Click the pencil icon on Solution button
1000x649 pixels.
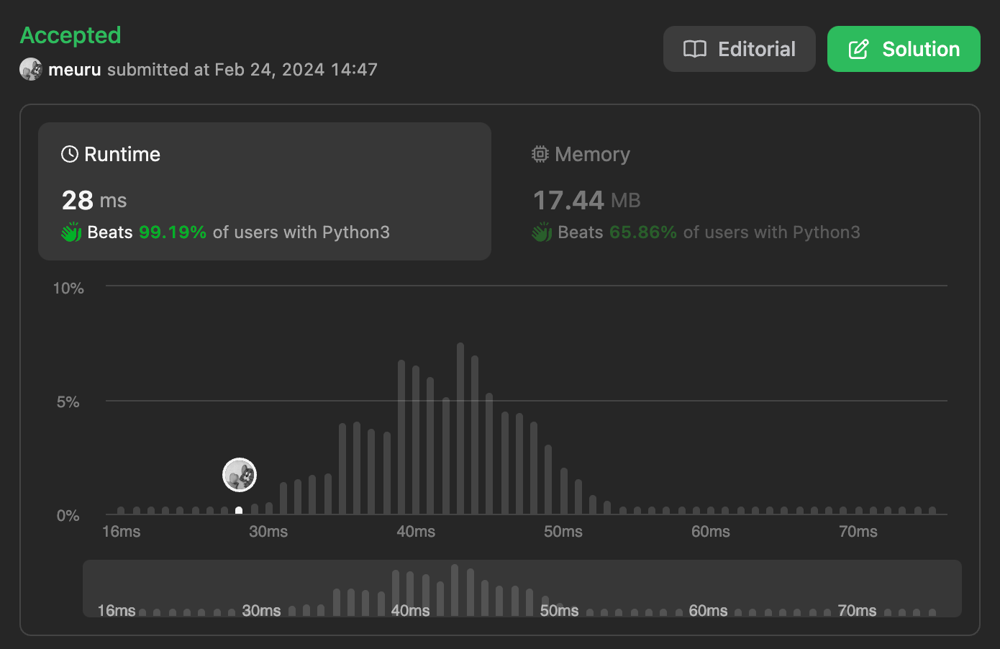click(858, 49)
